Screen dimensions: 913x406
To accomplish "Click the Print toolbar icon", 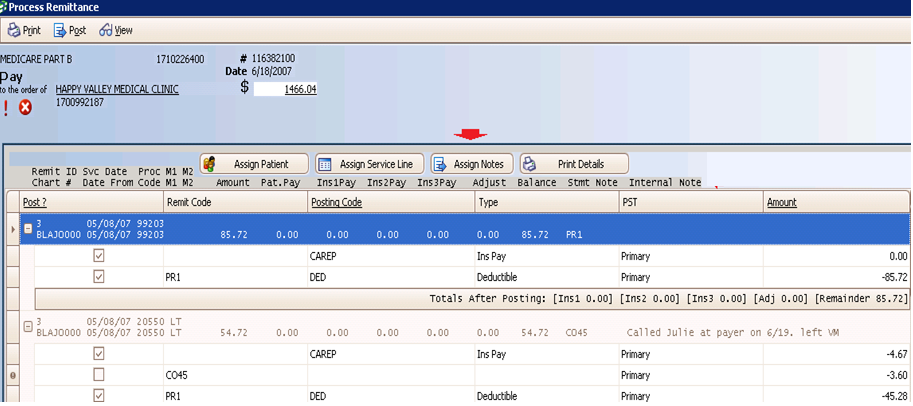I will pyautogui.click(x=14, y=30).
